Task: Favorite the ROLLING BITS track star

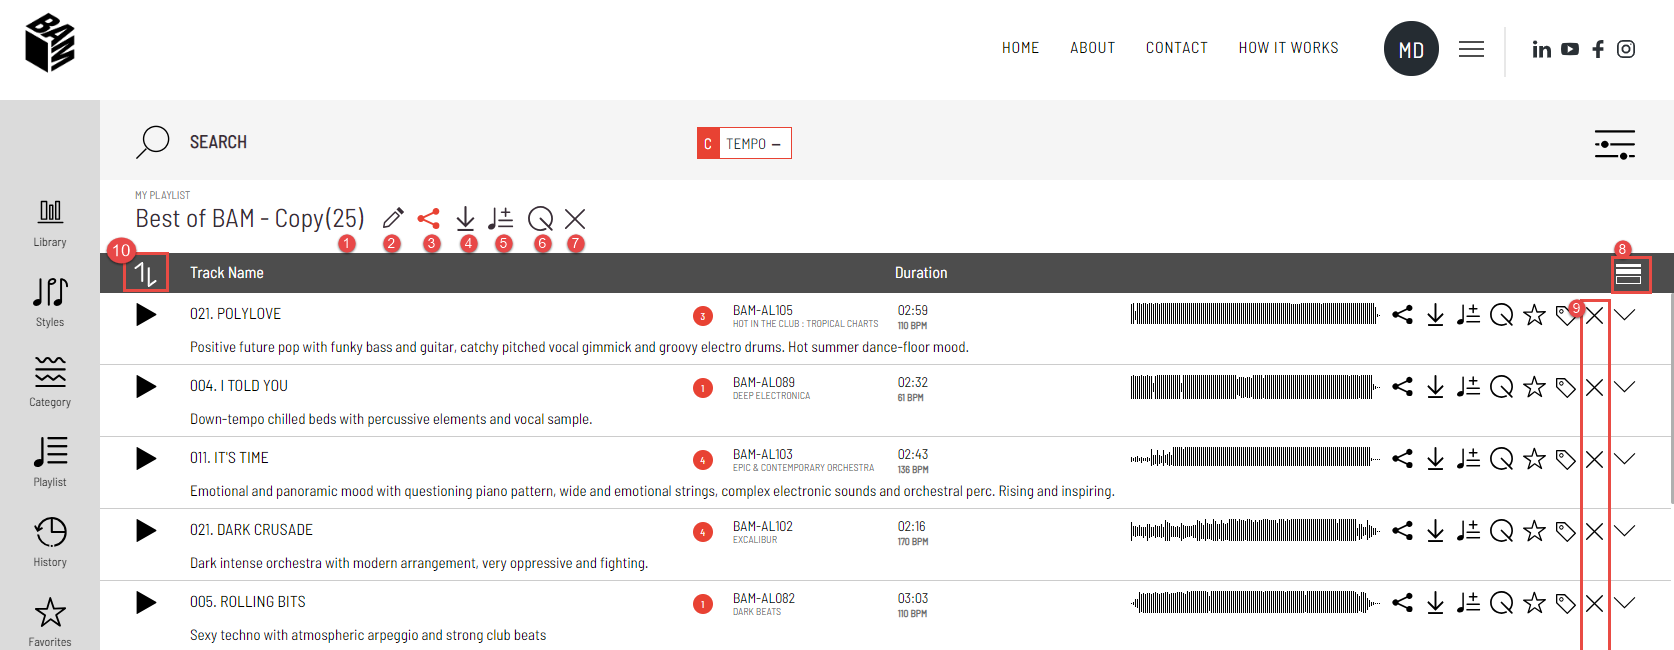Action: tap(1534, 603)
